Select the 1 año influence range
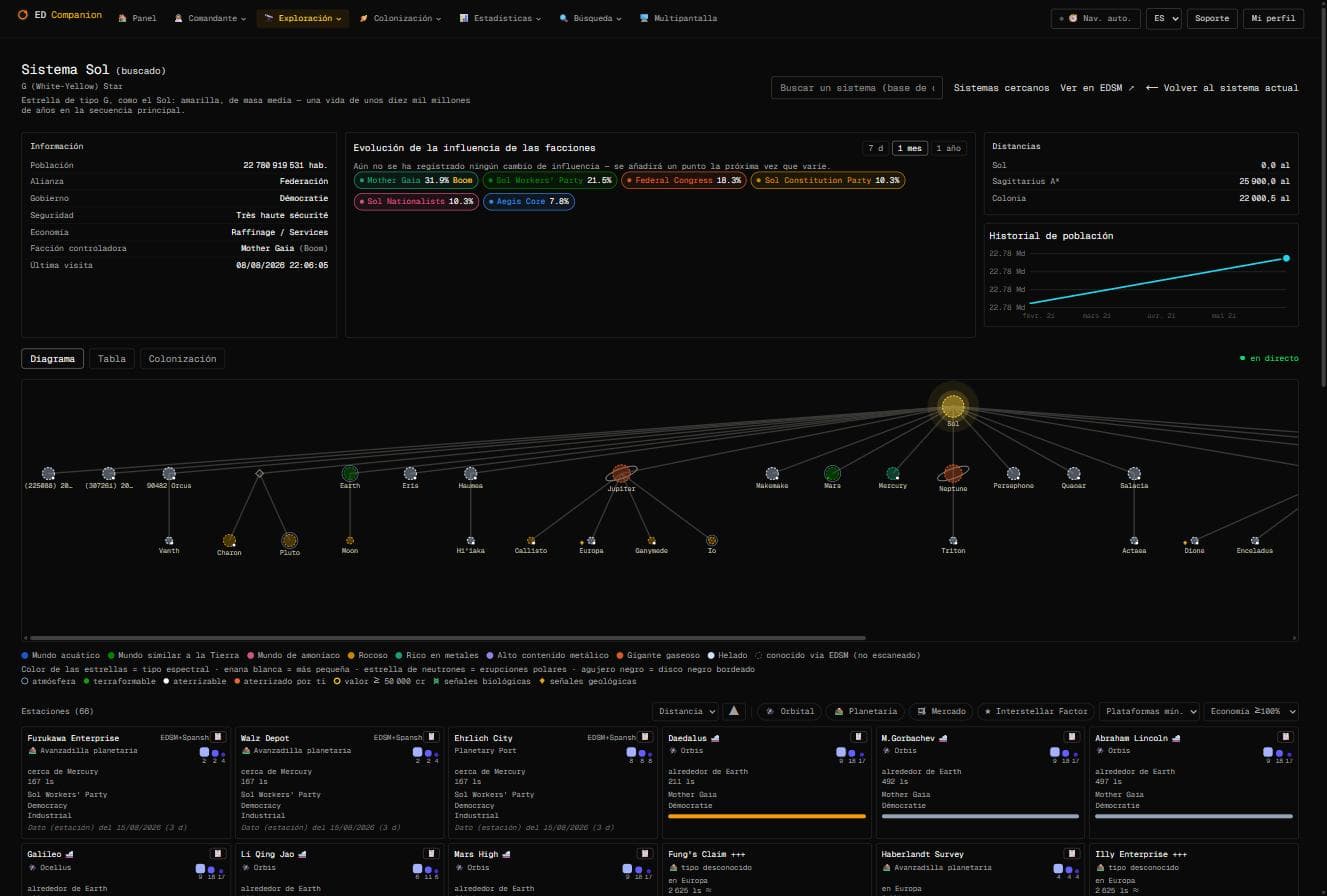 coord(949,148)
